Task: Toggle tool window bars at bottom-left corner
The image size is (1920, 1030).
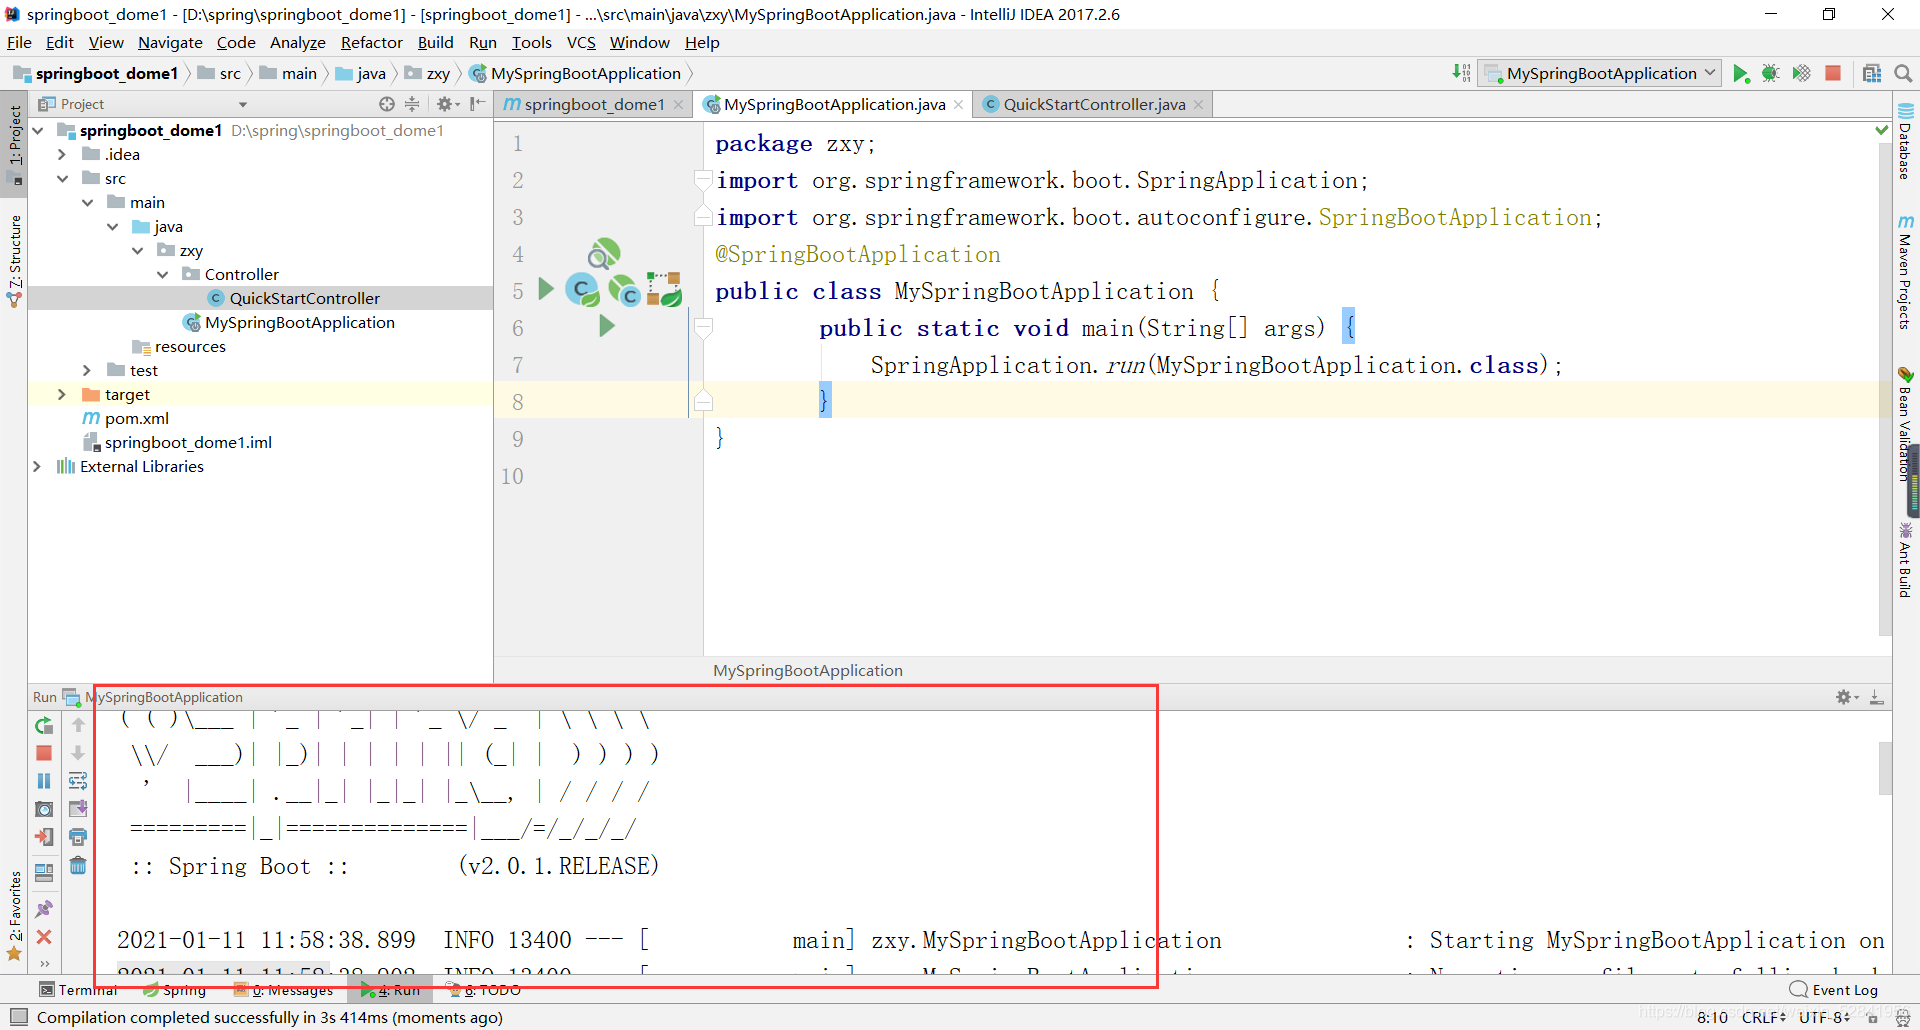Action: point(18,1017)
